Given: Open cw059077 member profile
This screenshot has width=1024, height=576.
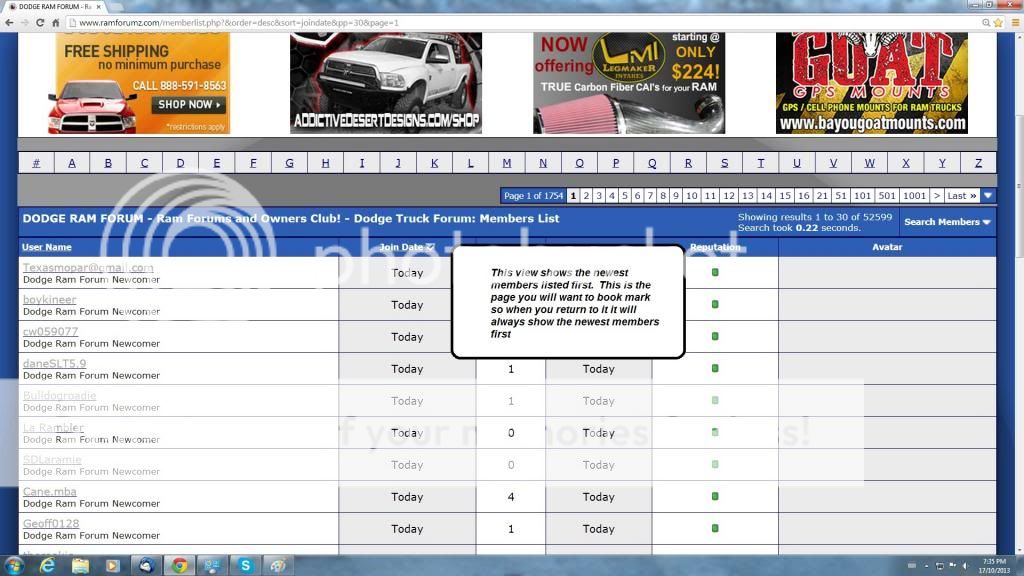Looking at the screenshot, I should 50,331.
